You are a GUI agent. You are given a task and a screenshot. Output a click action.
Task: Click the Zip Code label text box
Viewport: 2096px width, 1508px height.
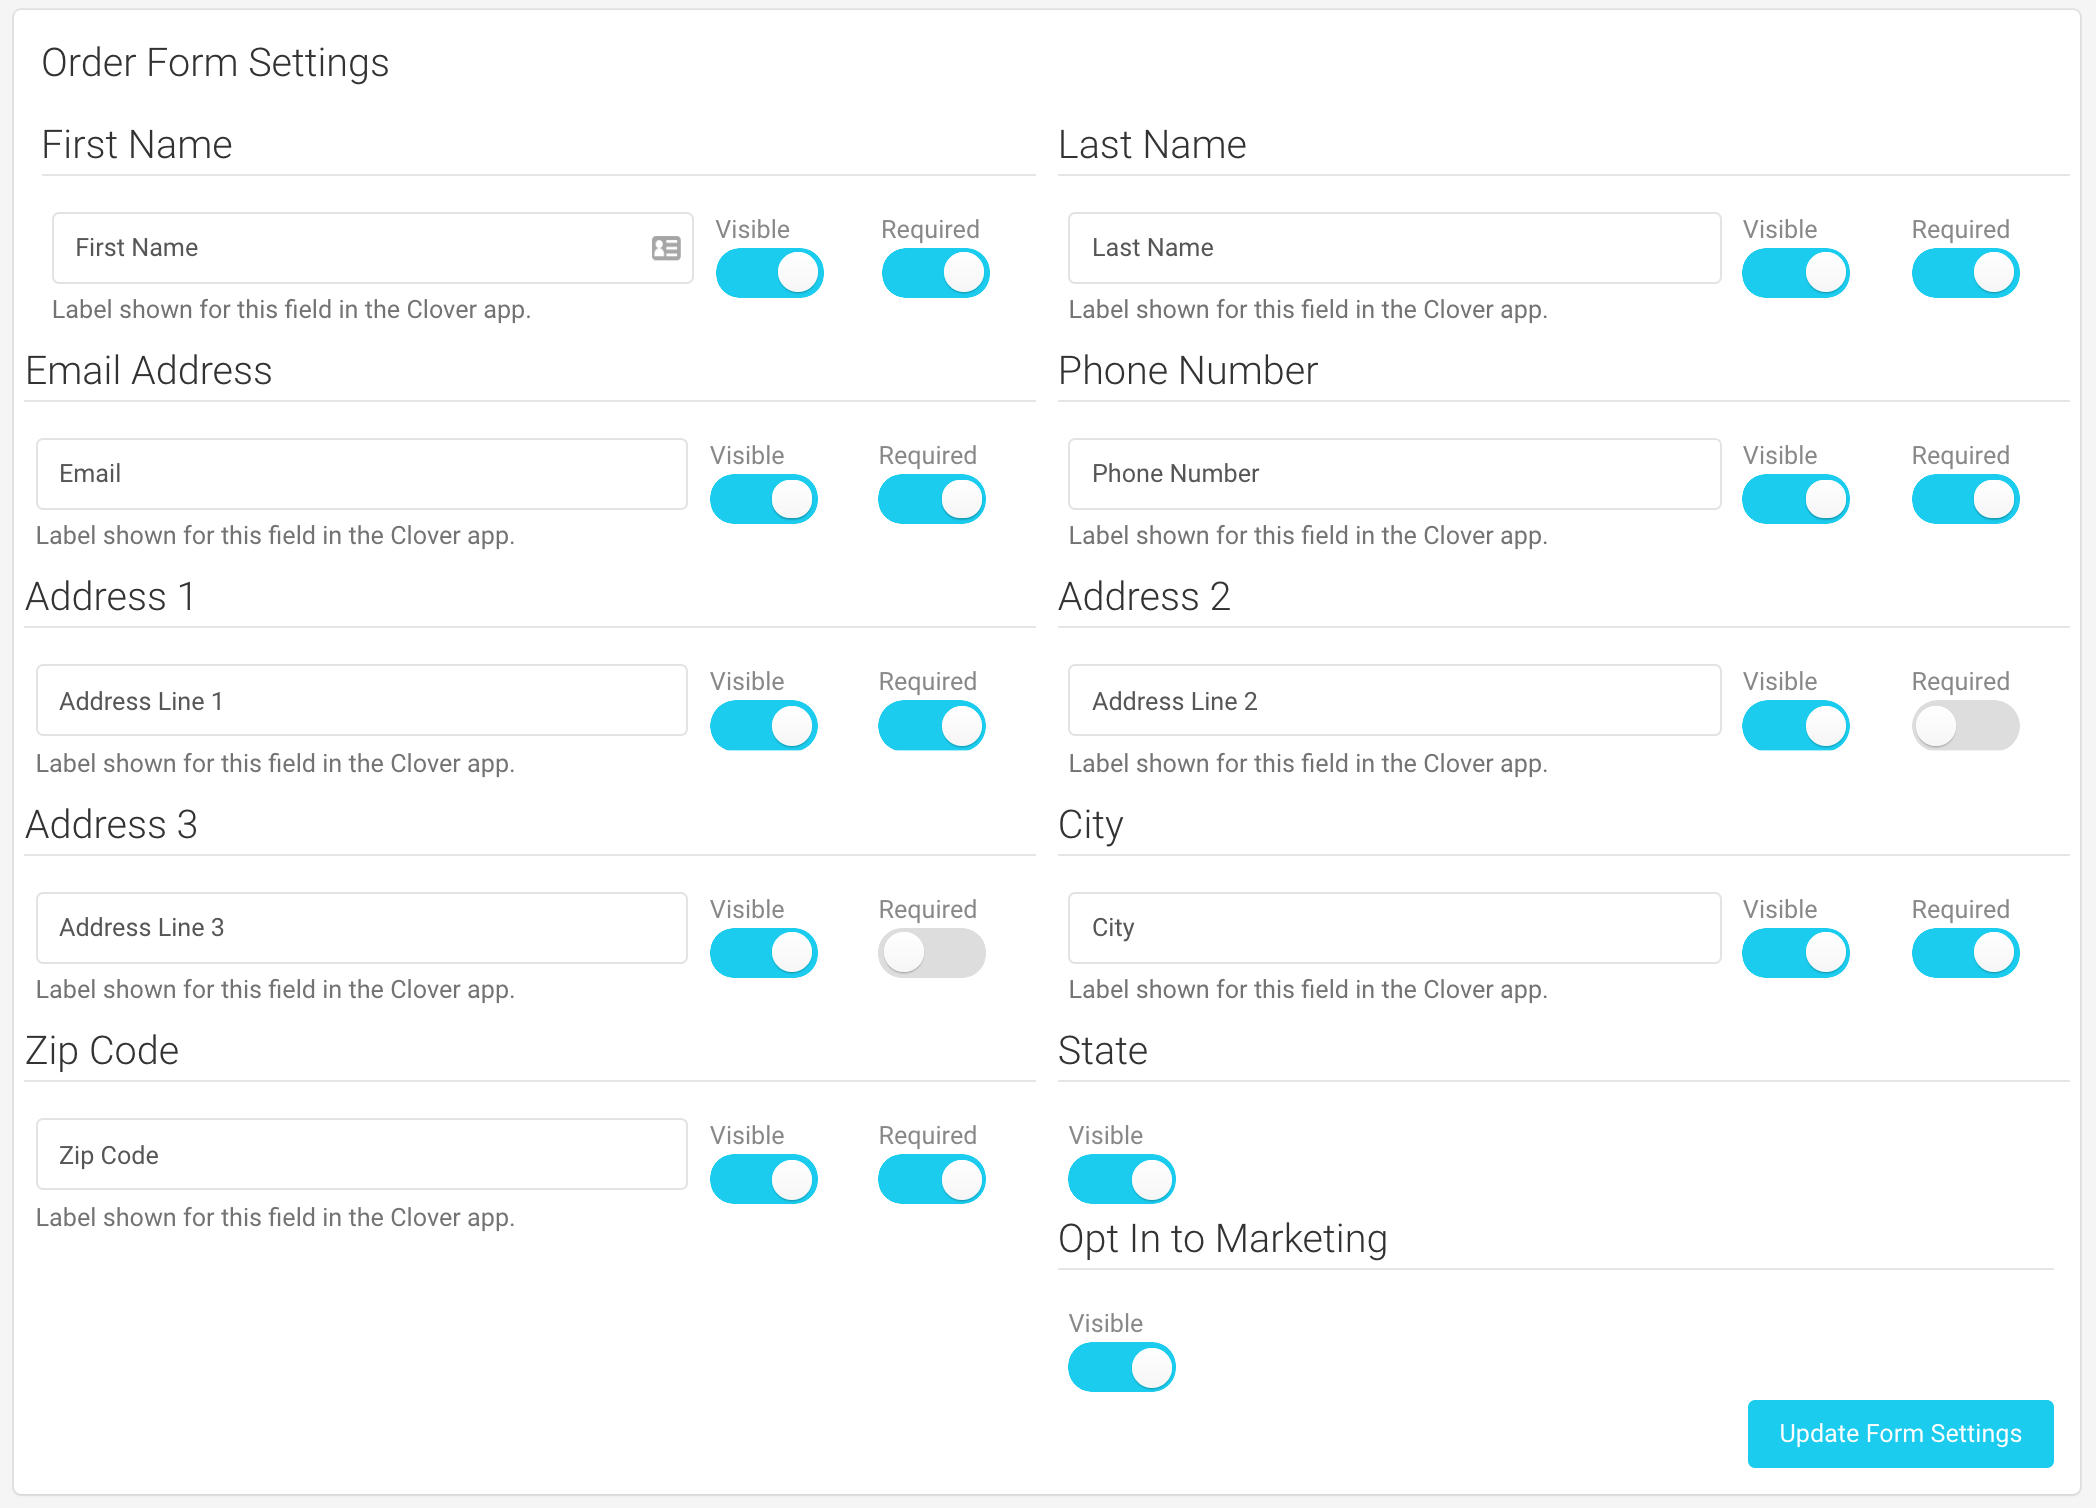pyautogui.click(x=362, y=1154)
